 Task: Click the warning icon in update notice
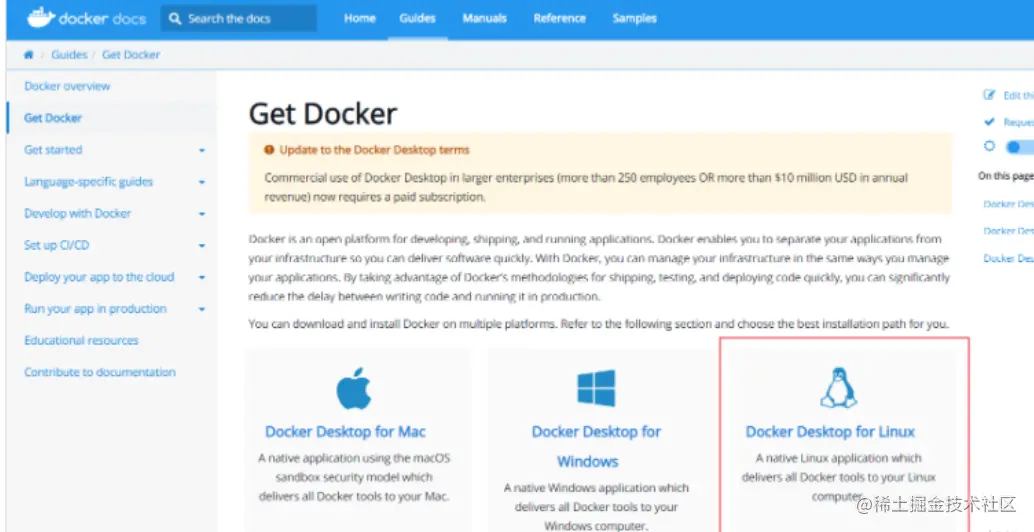tap(269, 150)
